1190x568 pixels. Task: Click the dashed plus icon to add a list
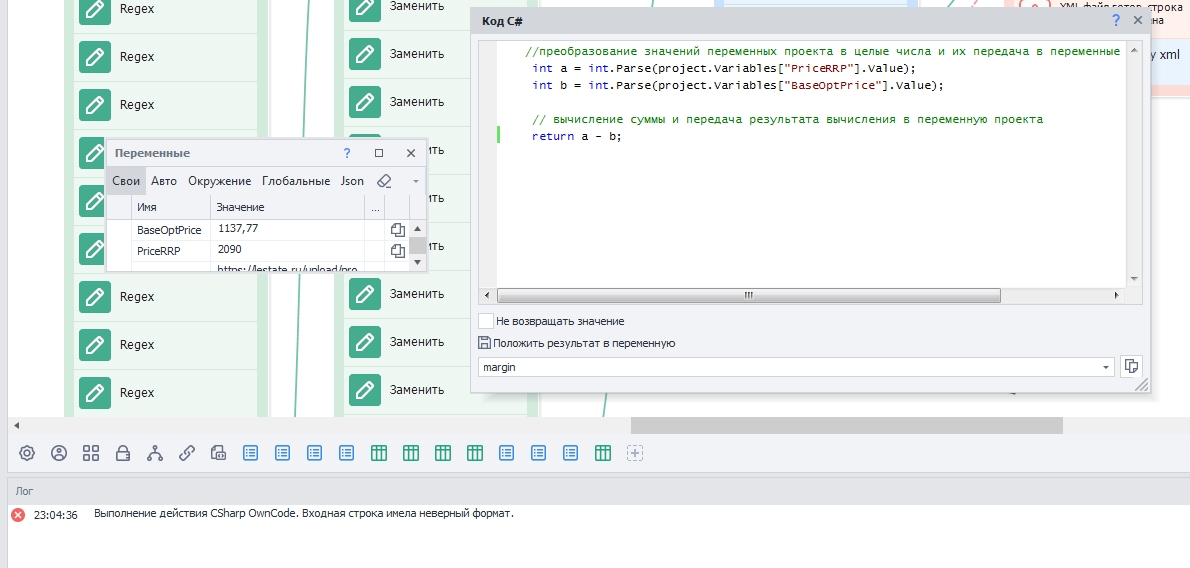[x=634, y=453]
